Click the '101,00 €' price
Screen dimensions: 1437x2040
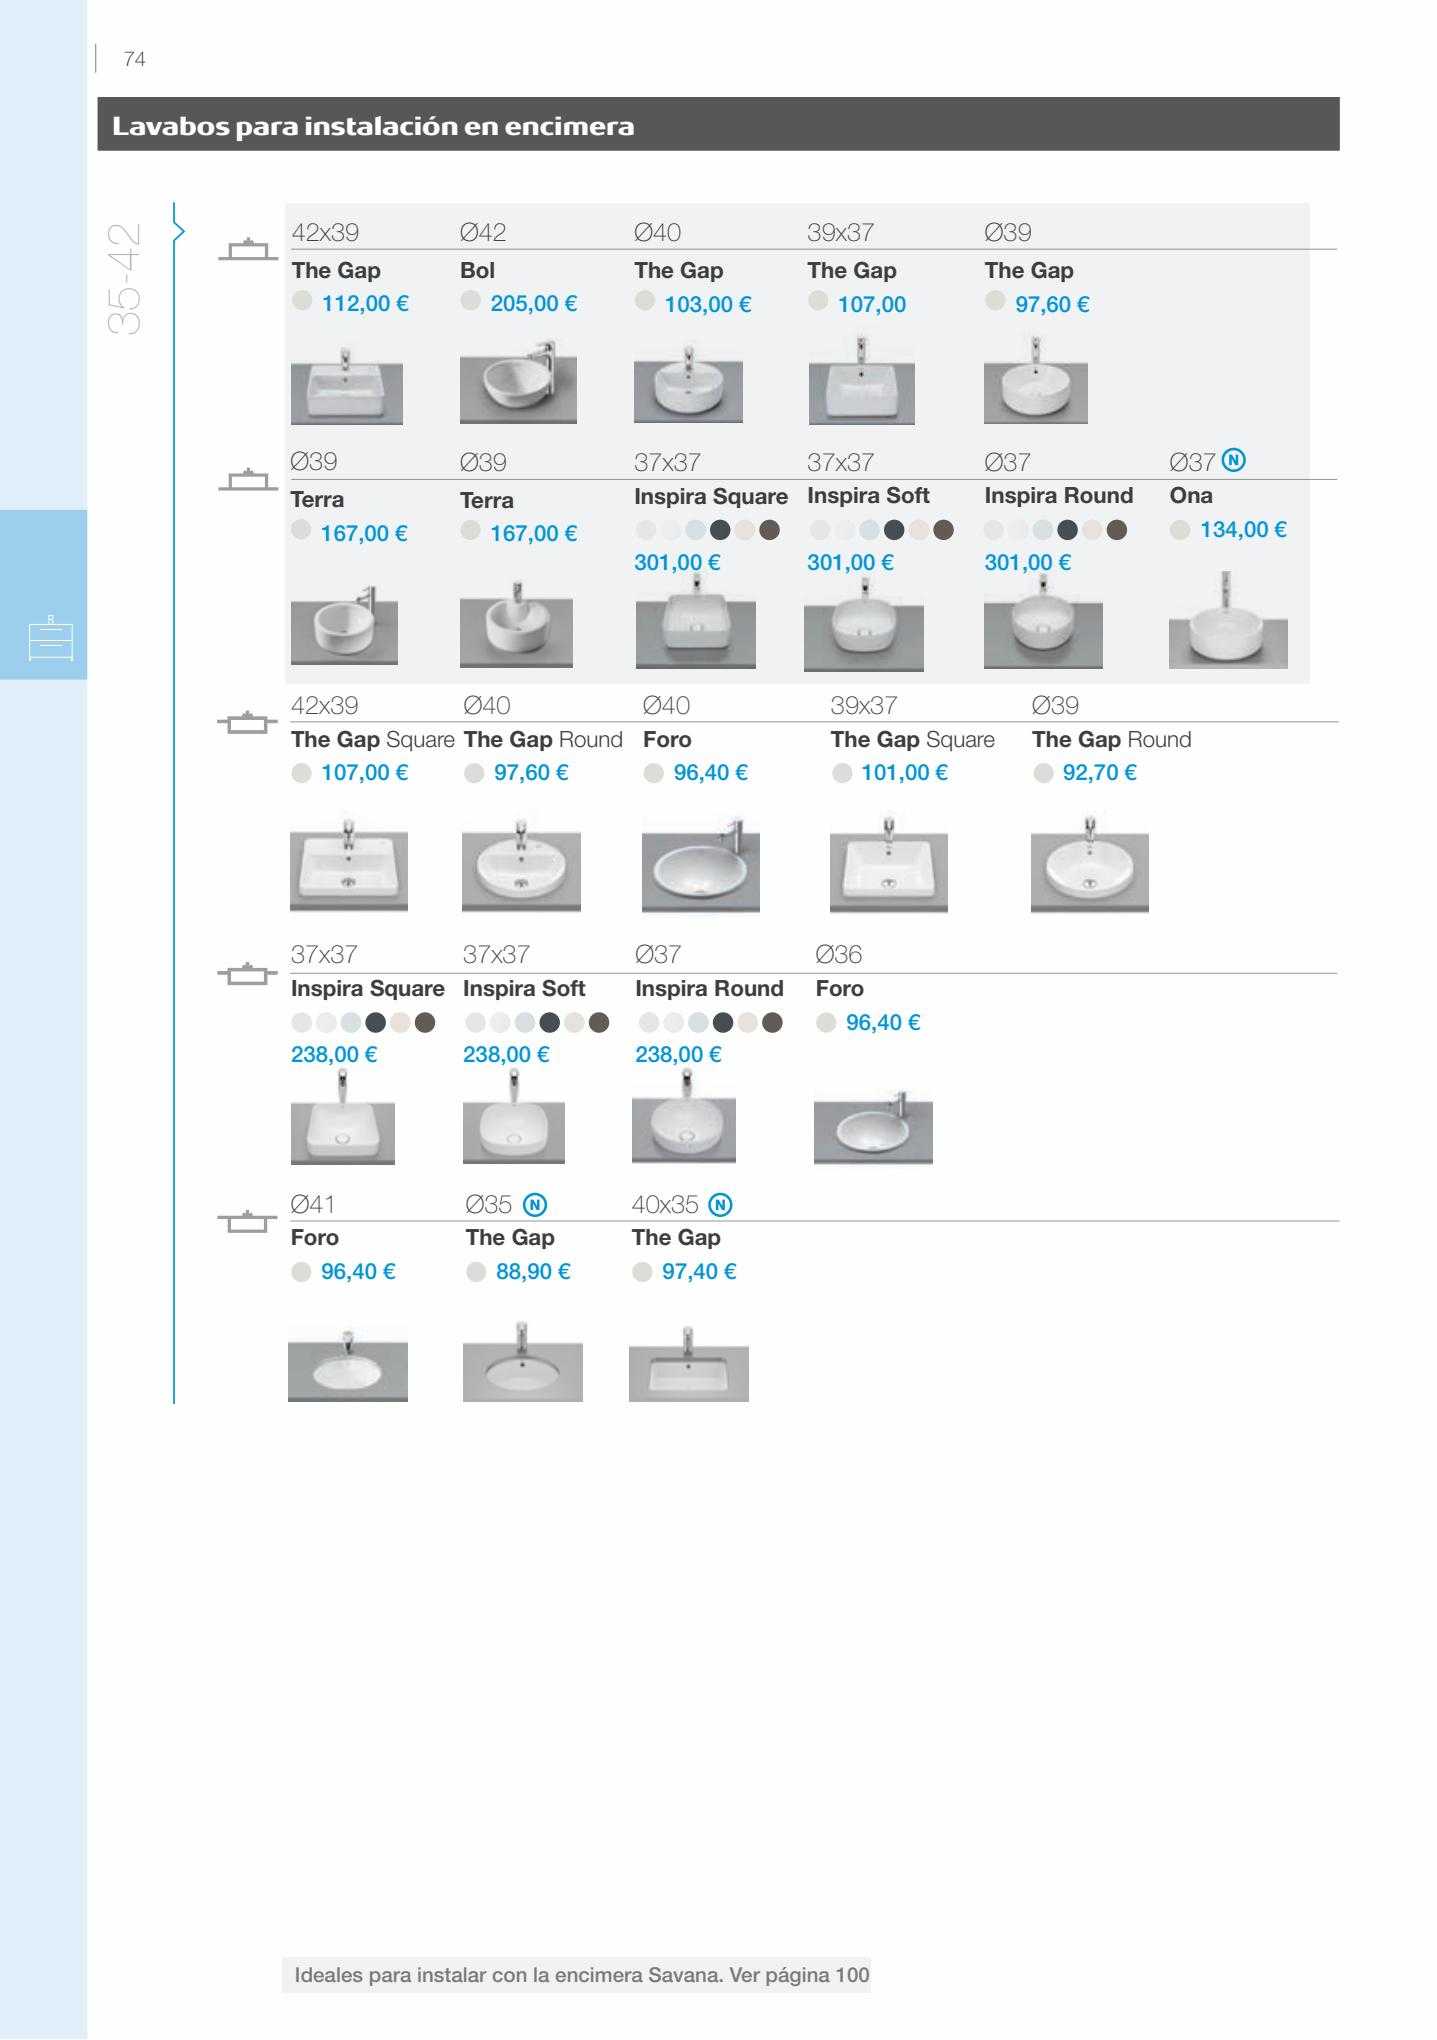pyautogui.click(x=904, y=772)
